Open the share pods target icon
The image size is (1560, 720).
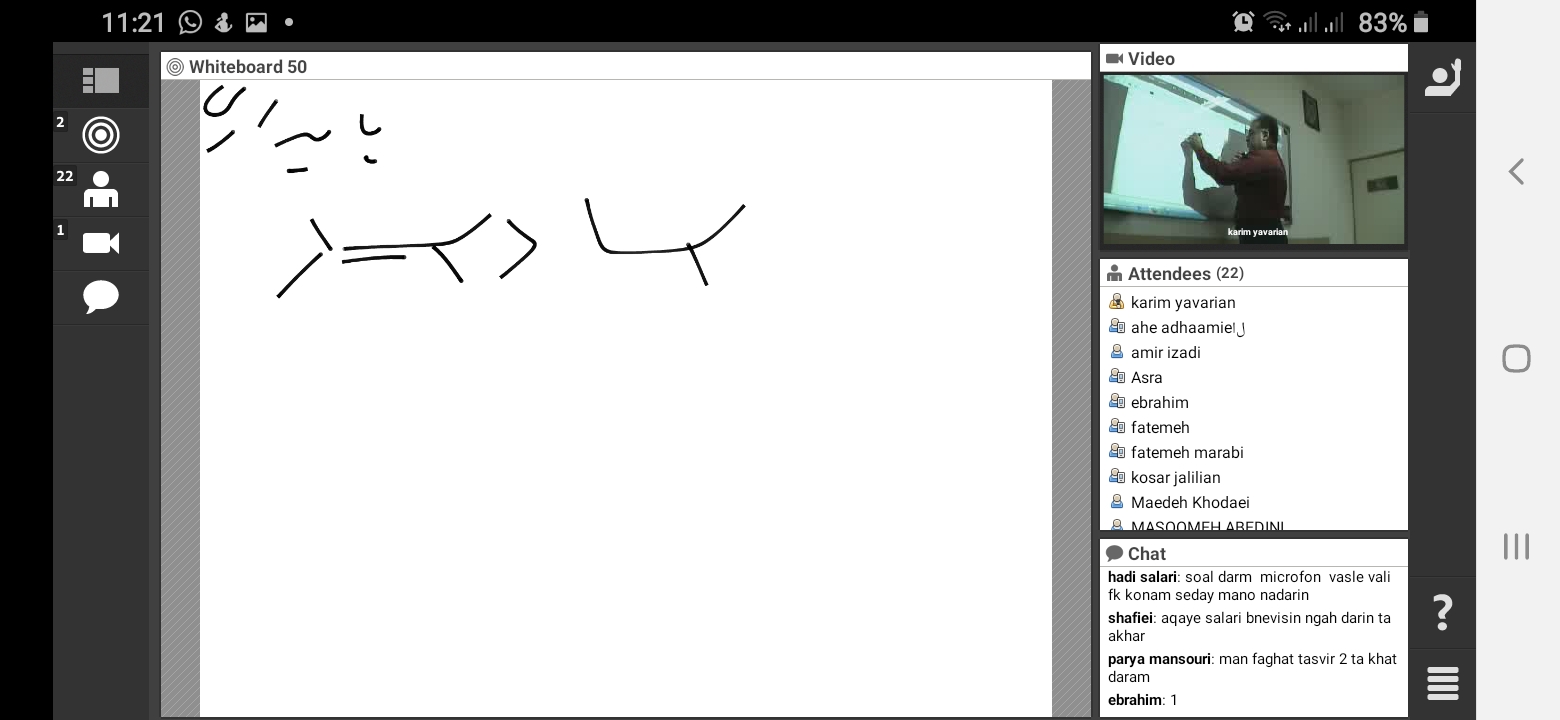click(100, 135)
